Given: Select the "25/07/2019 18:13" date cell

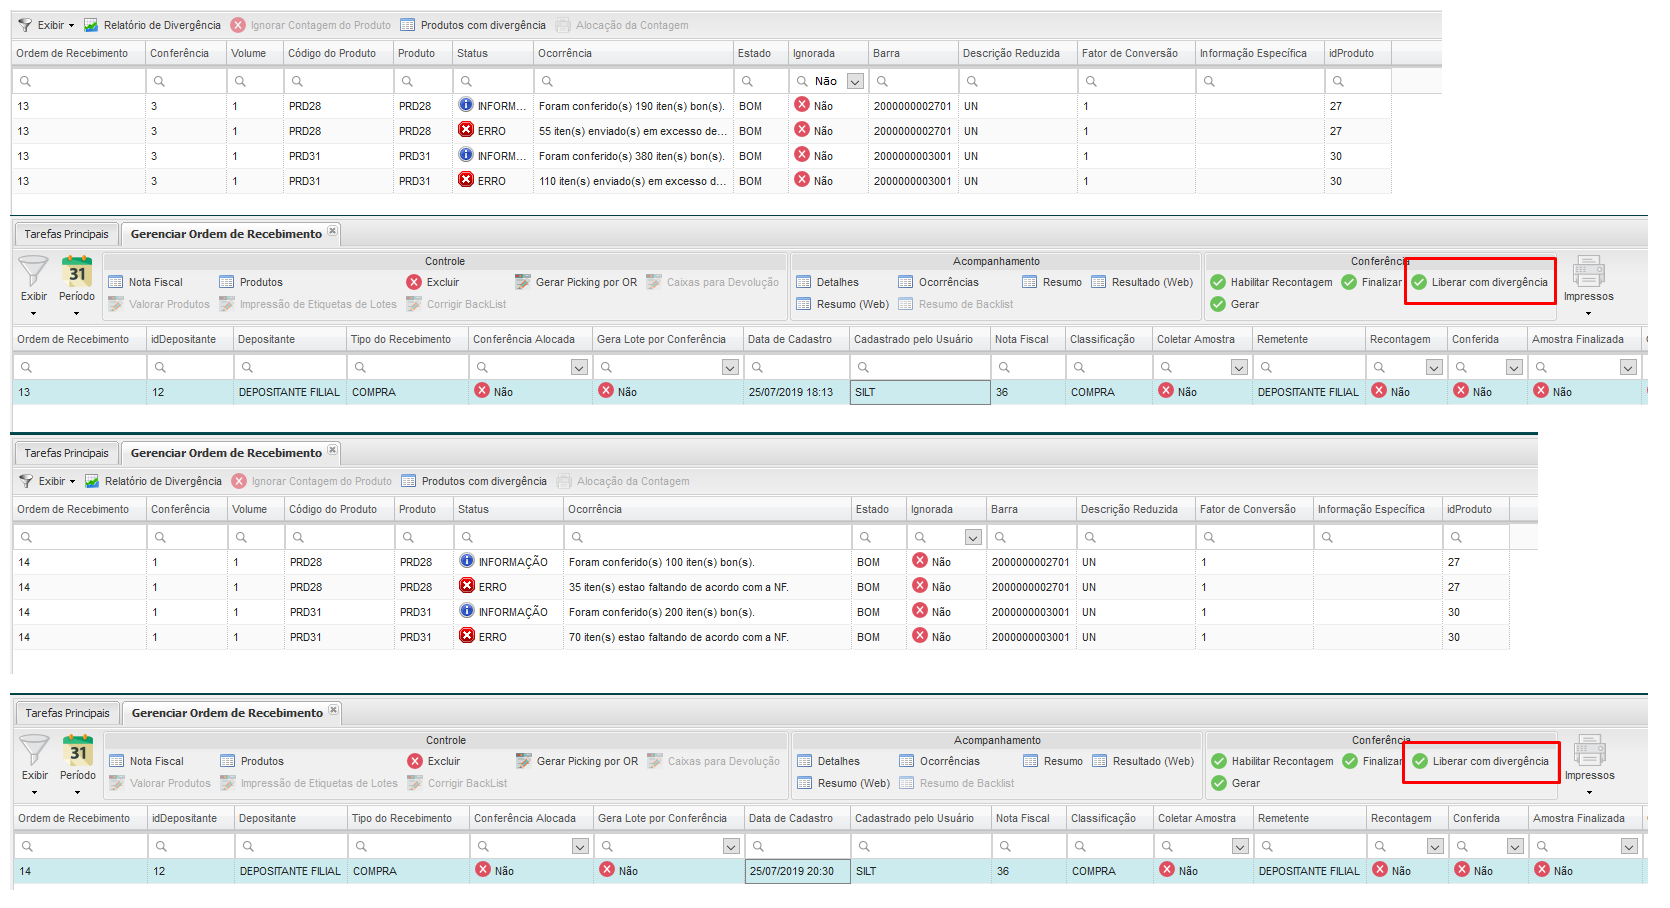Looking at the screenshot, I should [797, 392].
